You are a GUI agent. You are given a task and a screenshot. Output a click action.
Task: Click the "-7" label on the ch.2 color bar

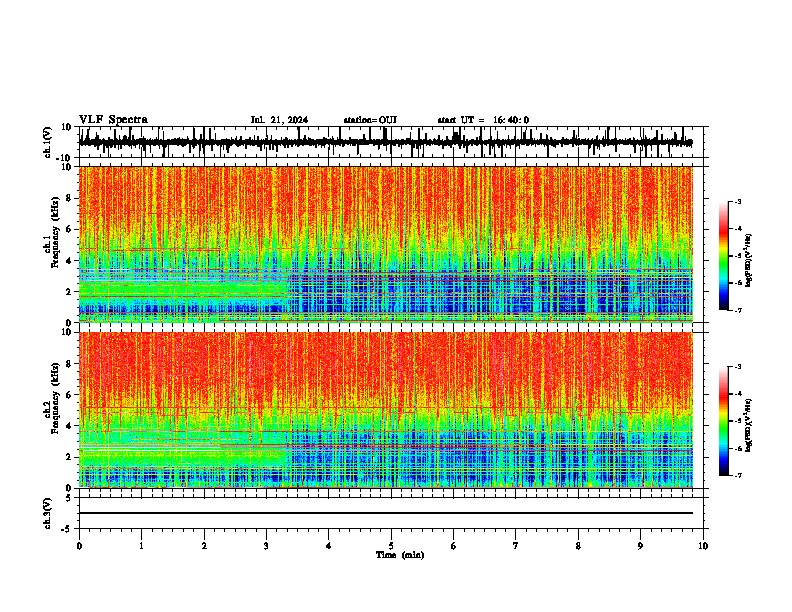[x=737, y=475]
